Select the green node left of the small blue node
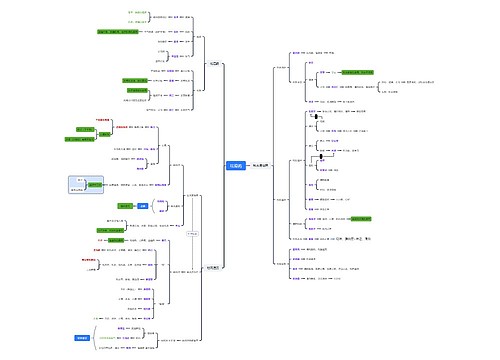Image resolution: width=500 pixels, height=360 pixels. [125, 206]
